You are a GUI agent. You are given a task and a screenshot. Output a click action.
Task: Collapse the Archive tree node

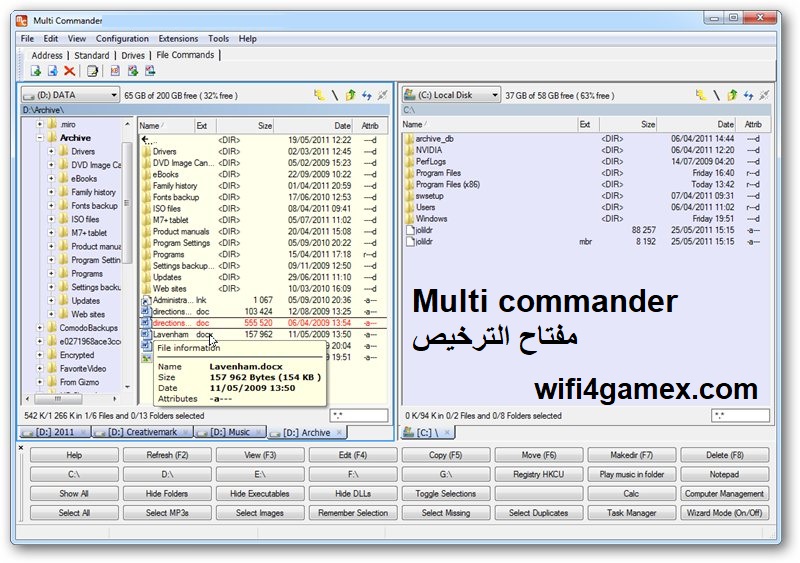(x=40, y=138)
